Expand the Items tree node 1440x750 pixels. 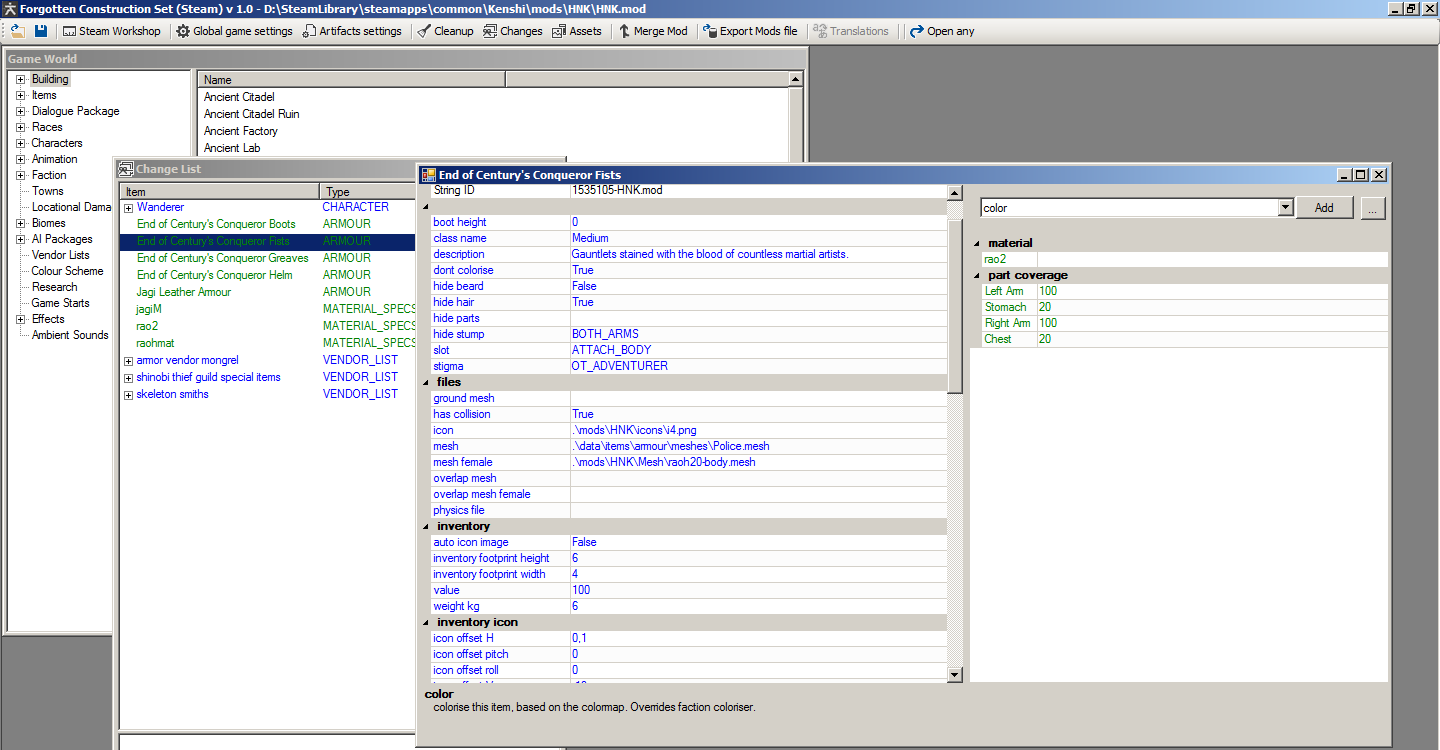tap(20, 95)
